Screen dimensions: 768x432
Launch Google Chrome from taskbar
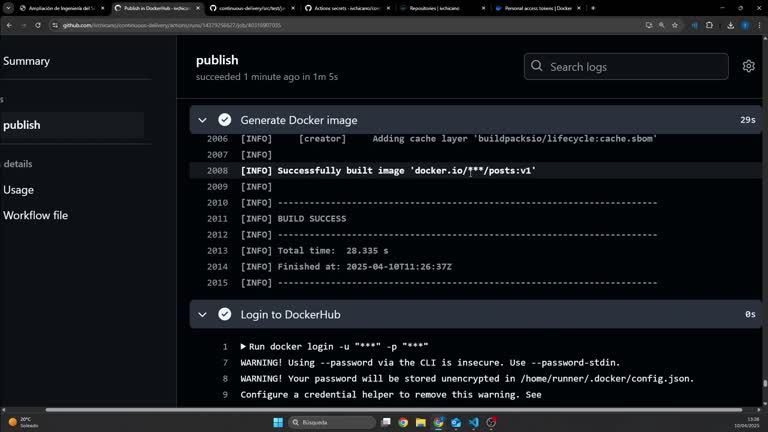(403, 422)
